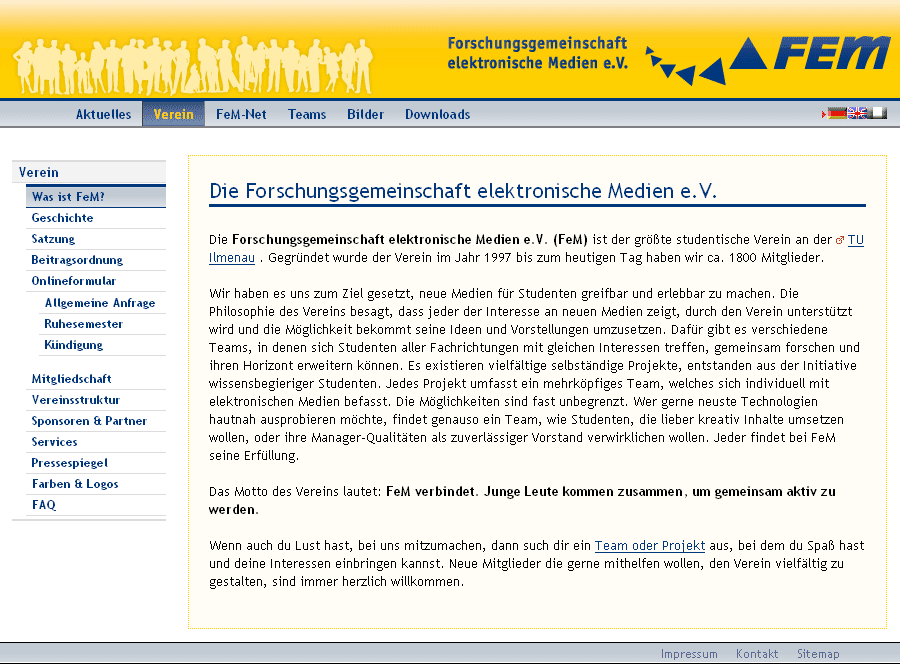Image resolution: width=900 pixels, height=664 pixels.
Task: Open the FeM-Net navigation tab
Action: tap(241, 114)
